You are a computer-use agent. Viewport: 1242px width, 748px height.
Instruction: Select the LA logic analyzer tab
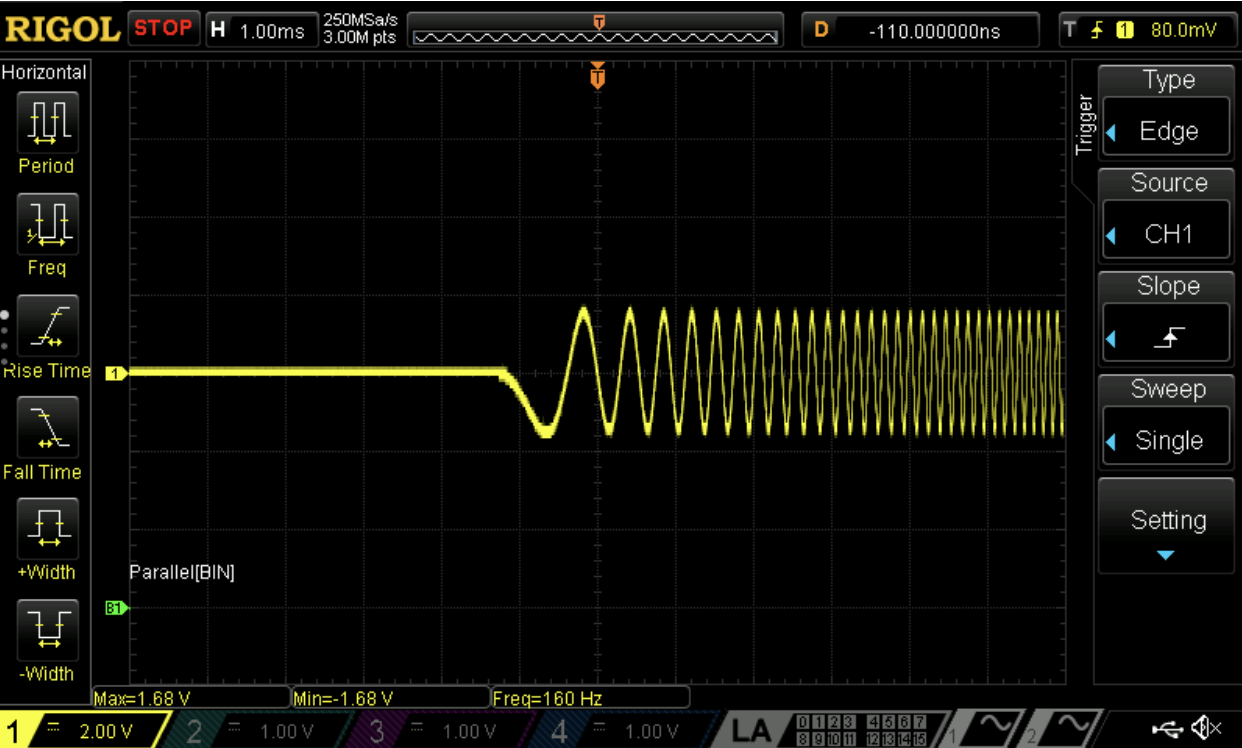point(752,731)
